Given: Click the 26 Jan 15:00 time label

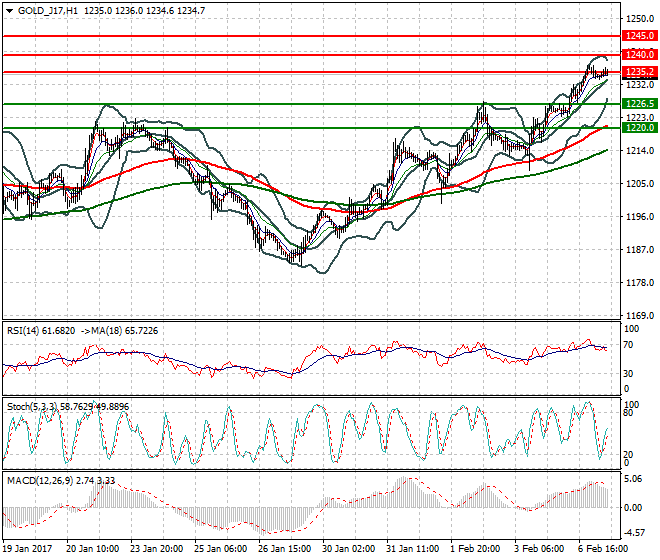Looking at the screenshot, I should click(x=284, y=549).
